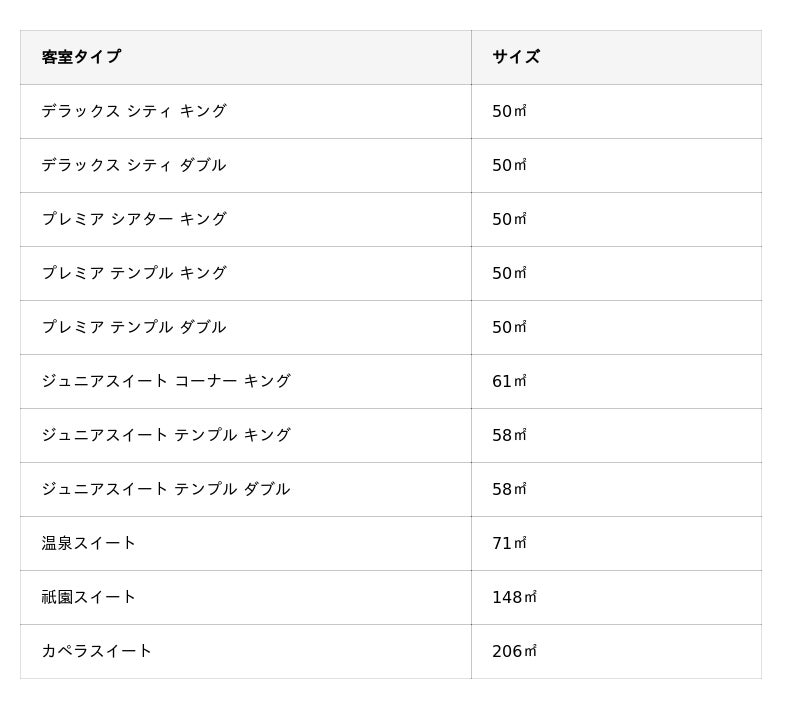This screenshot has height=709, width=800.
Task: Click the ジュニアスイート テンプル キング room name
Action: click(166, 435)
